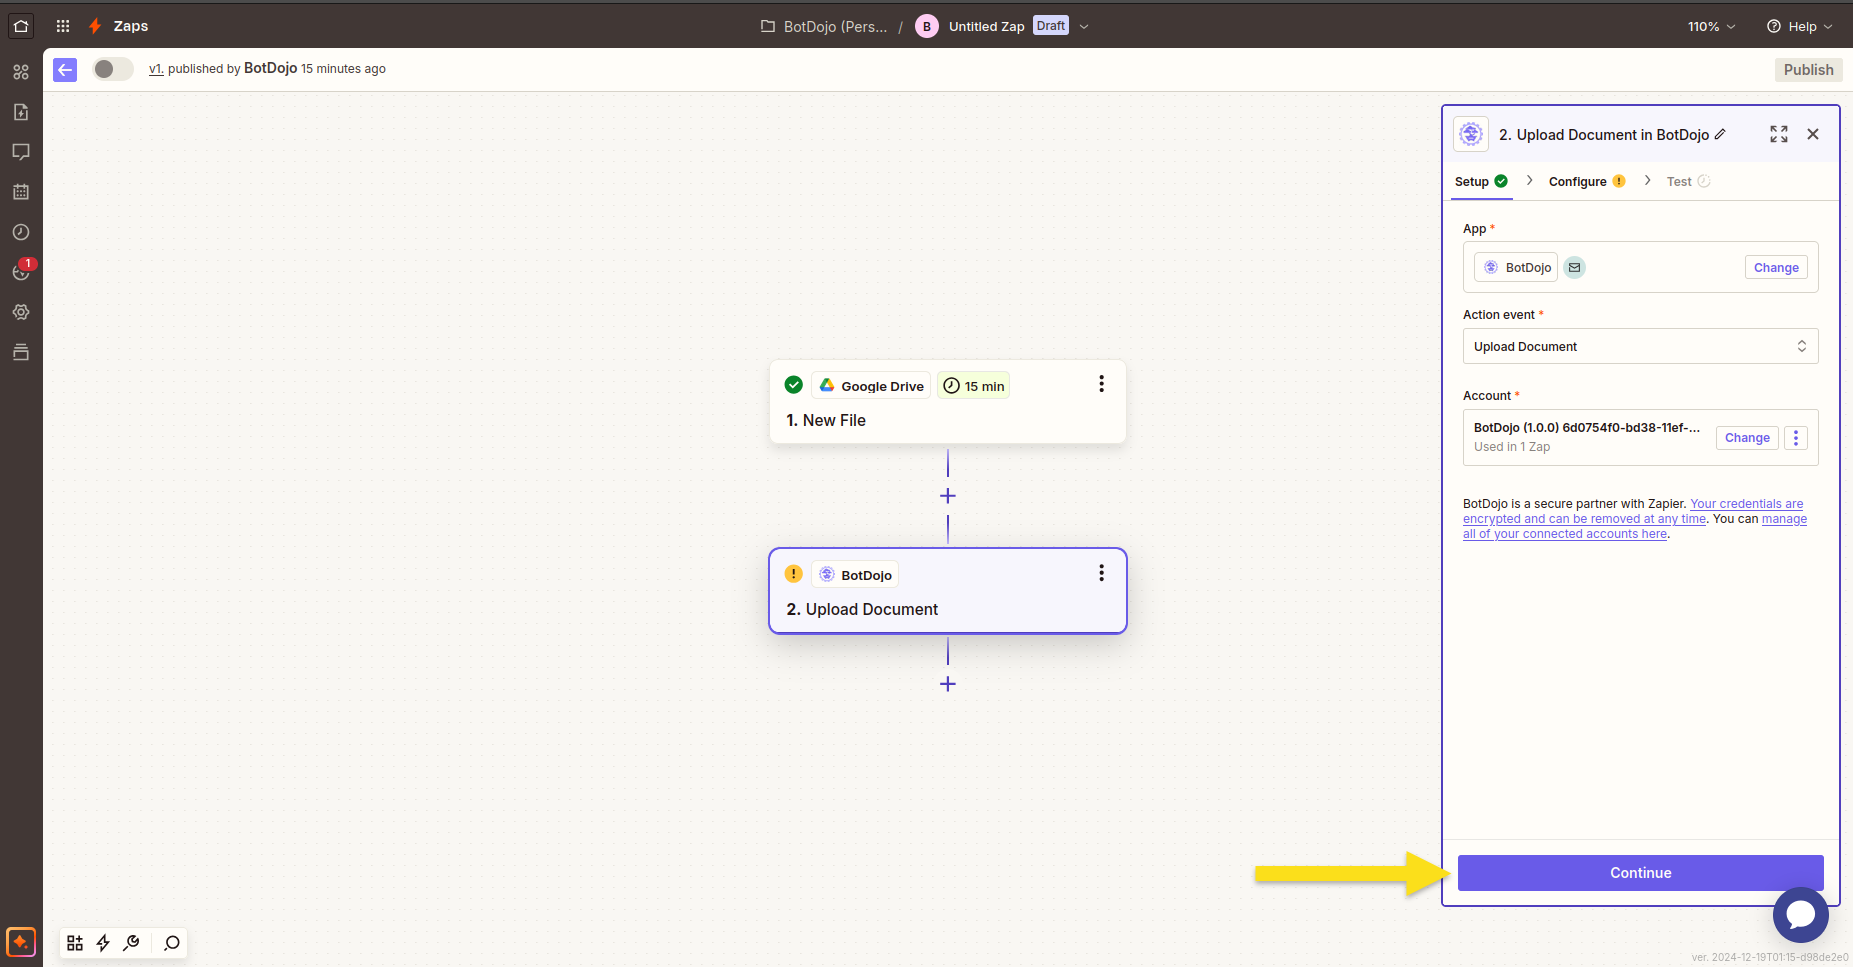Select the BotDojo Upload Document step card
The image size is (1853, 967).
coord(948,591)
